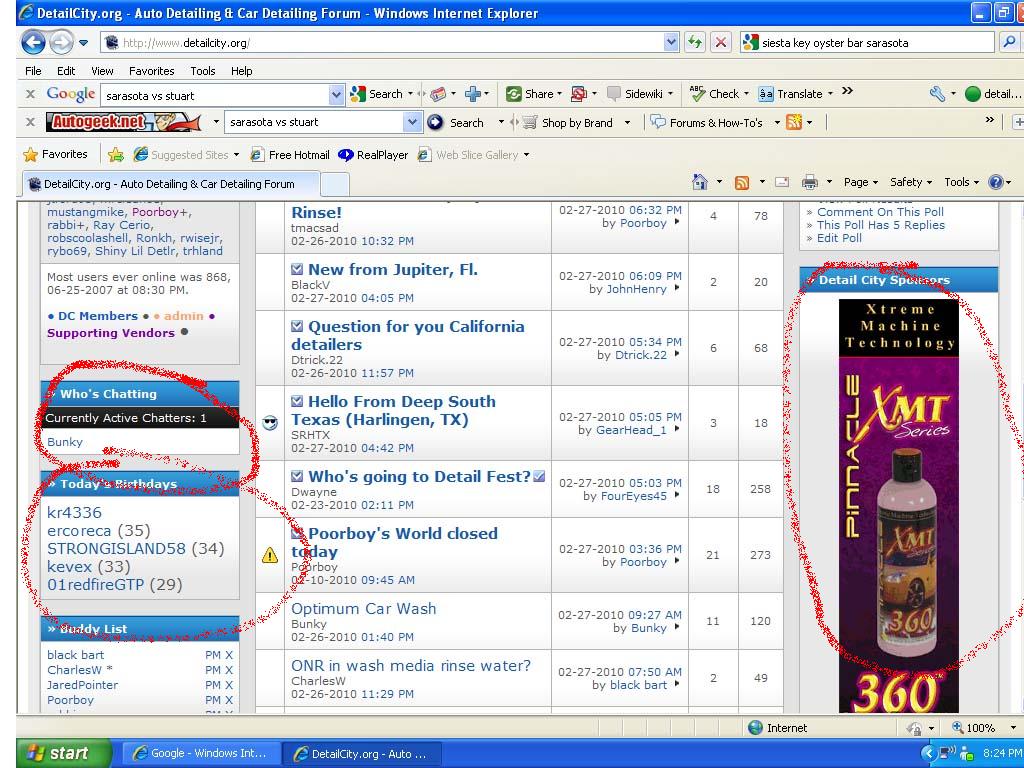Open the Google toolbar search box dropdown
Viewport: 1024px width, 768px height.
coord(336,95)
